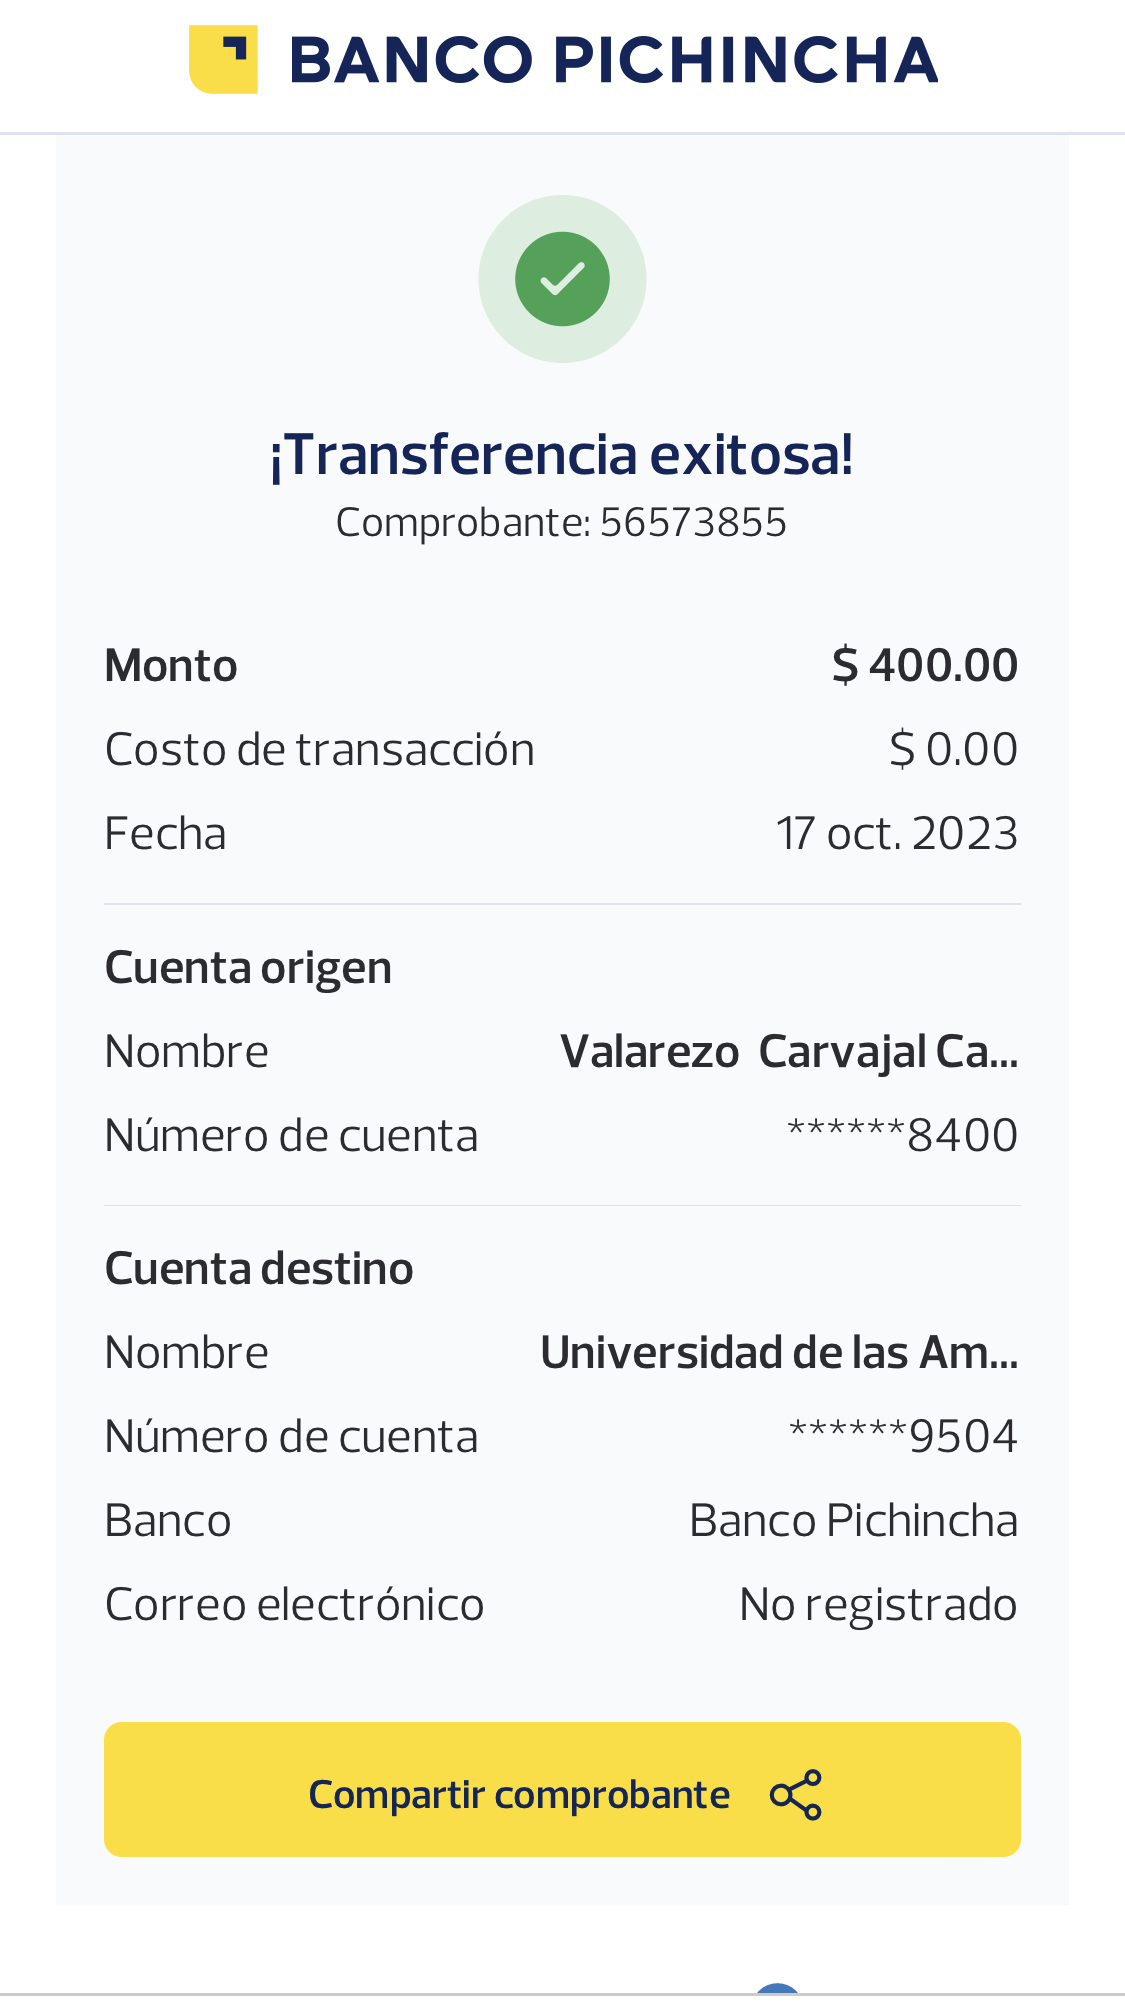Image resolution: width=1125 pixels, height=2007 pixels.
Task: Click the share icon on the yellow button
Action: point(796,1795)
